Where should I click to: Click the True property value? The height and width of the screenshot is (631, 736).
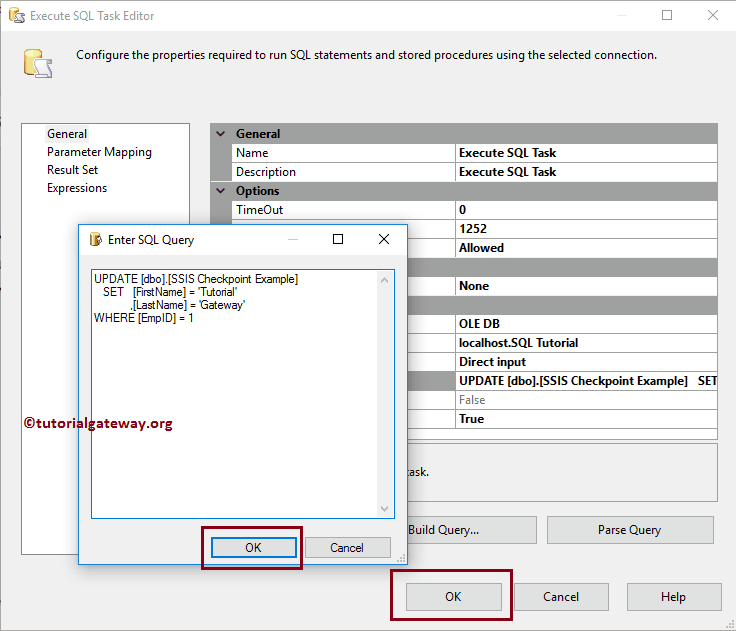click(x=586, y=419)
